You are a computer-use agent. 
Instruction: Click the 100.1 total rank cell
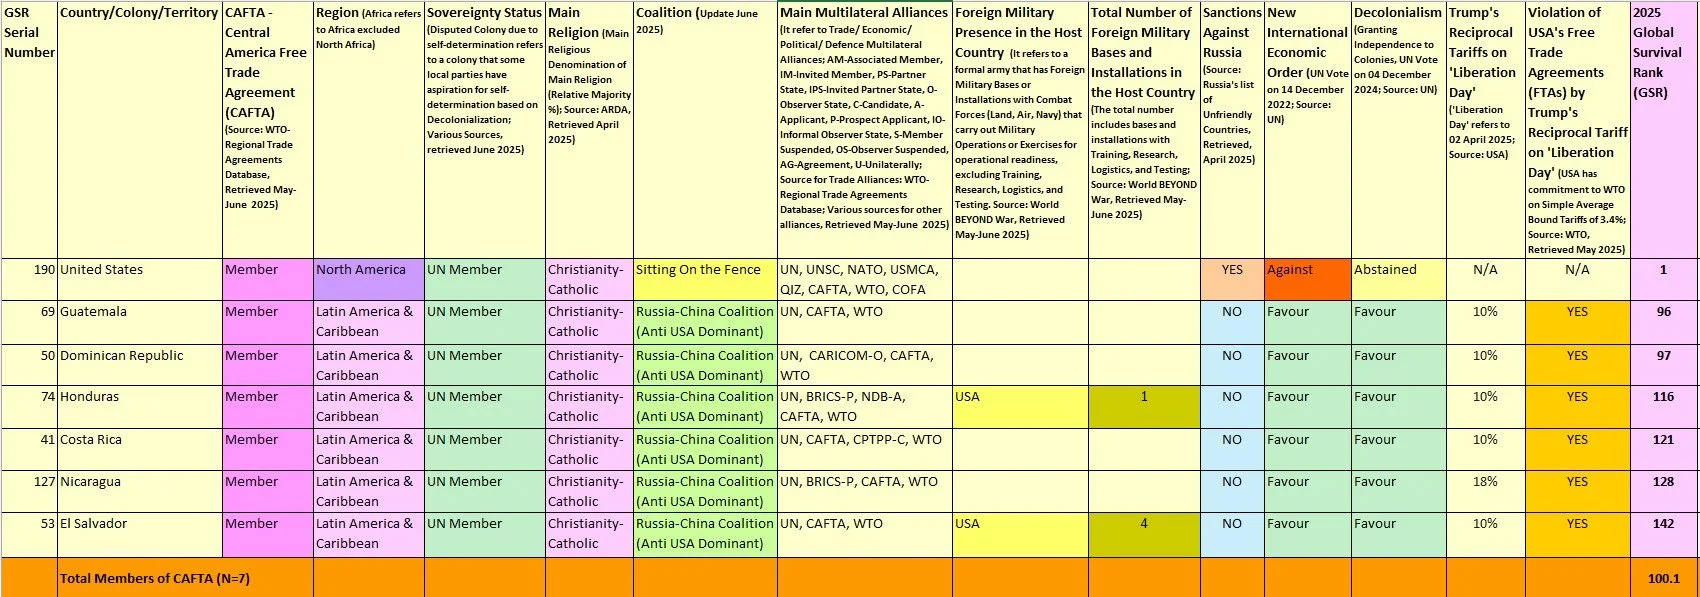coord(1664,578)
